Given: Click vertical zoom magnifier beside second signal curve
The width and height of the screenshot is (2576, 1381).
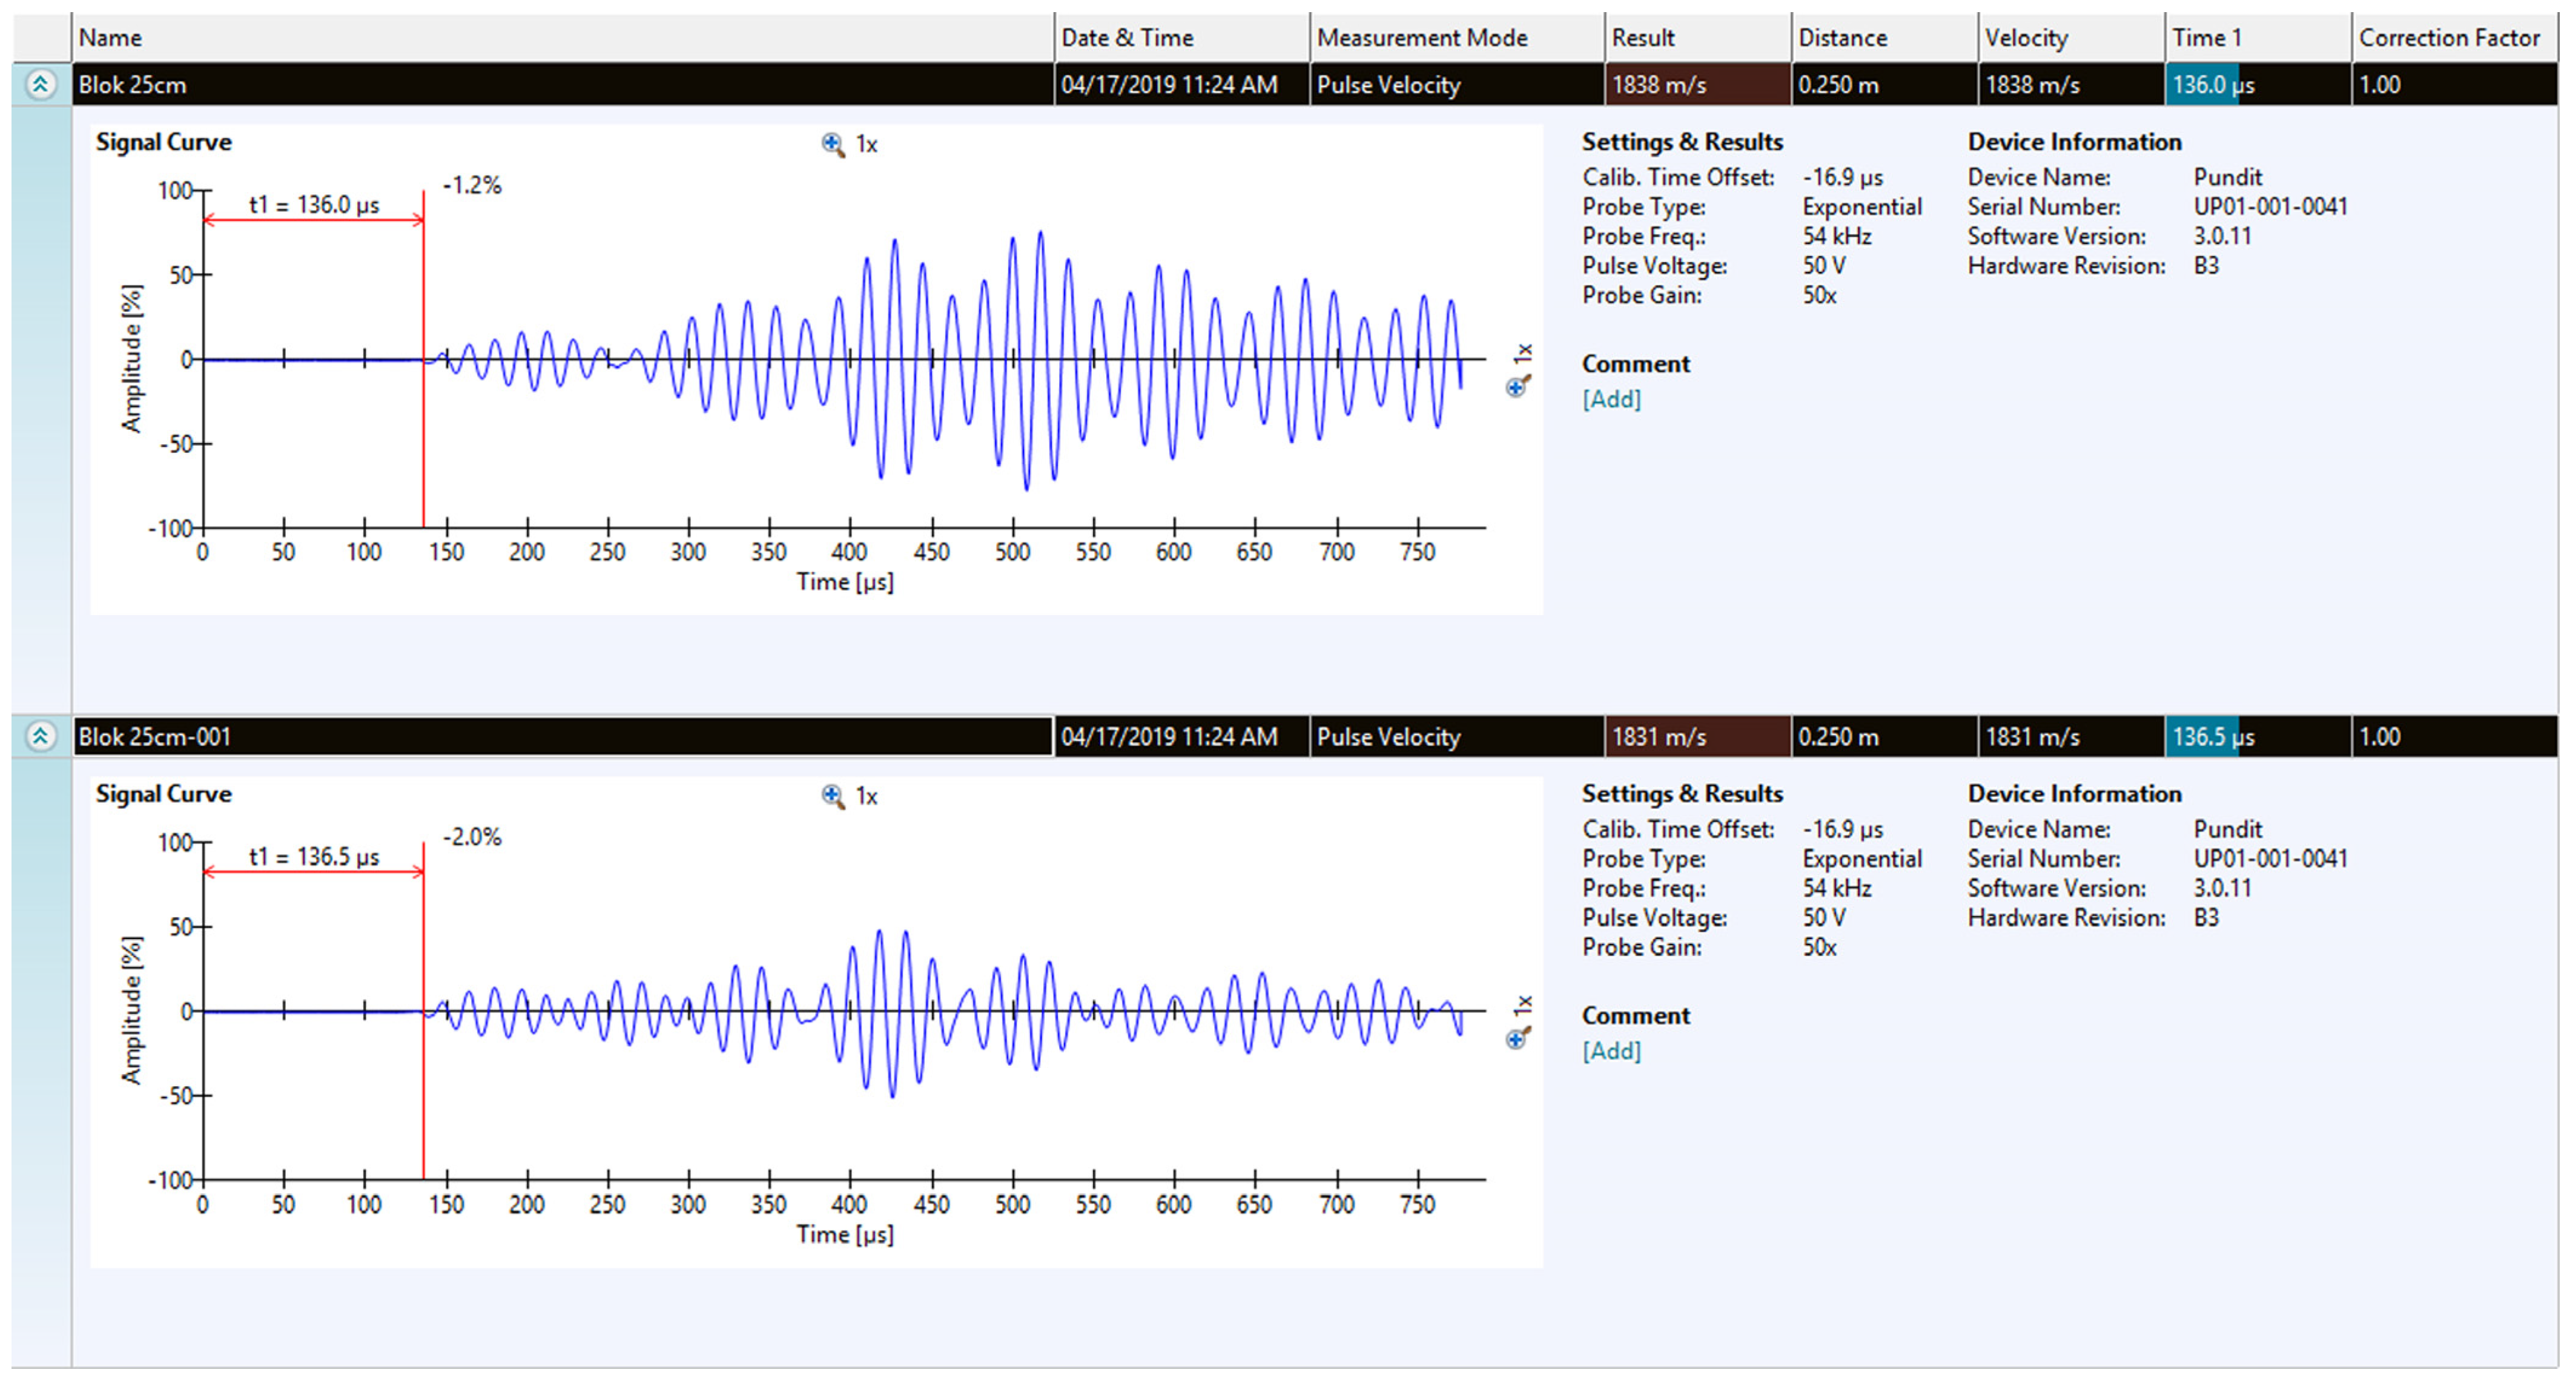Looking at the screenshot, I should tap(1517, 1038).
